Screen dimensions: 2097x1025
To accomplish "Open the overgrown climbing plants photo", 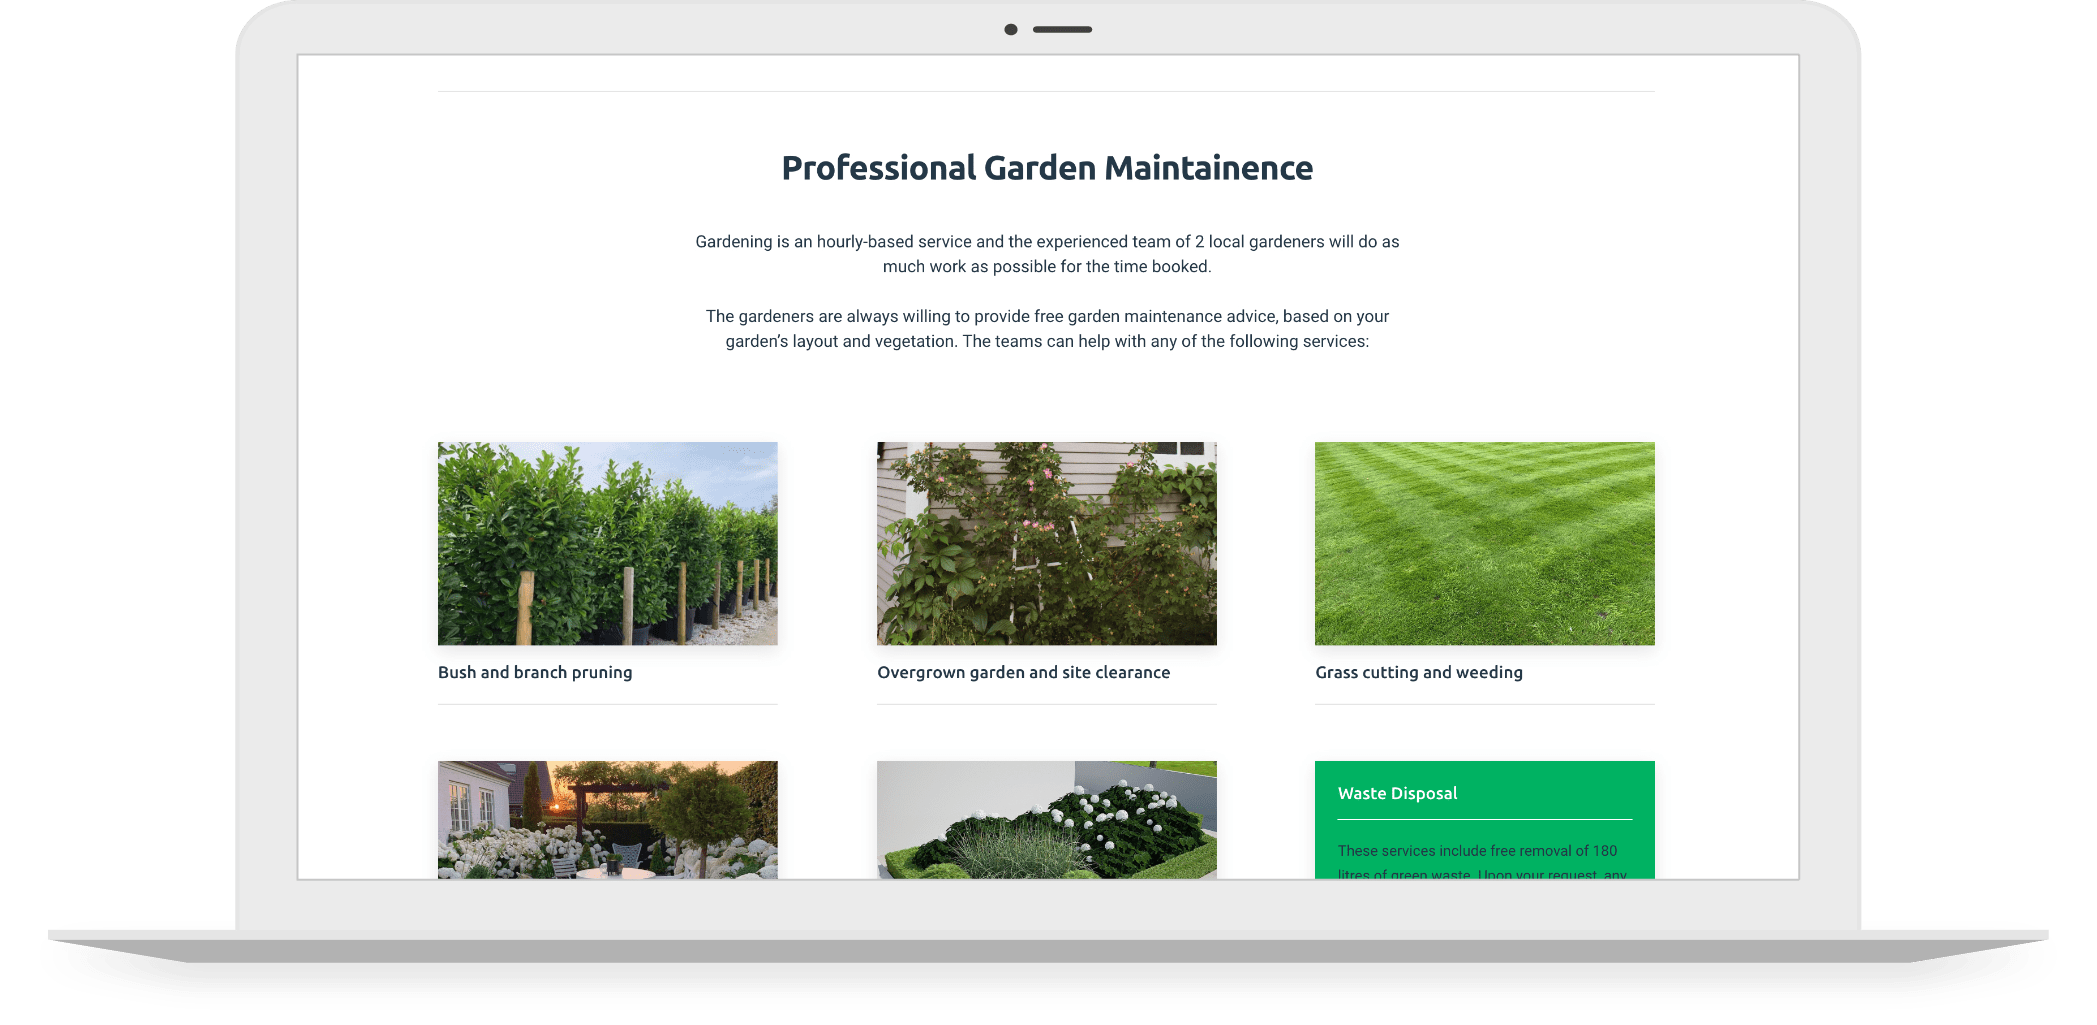I will point(1046,543).
